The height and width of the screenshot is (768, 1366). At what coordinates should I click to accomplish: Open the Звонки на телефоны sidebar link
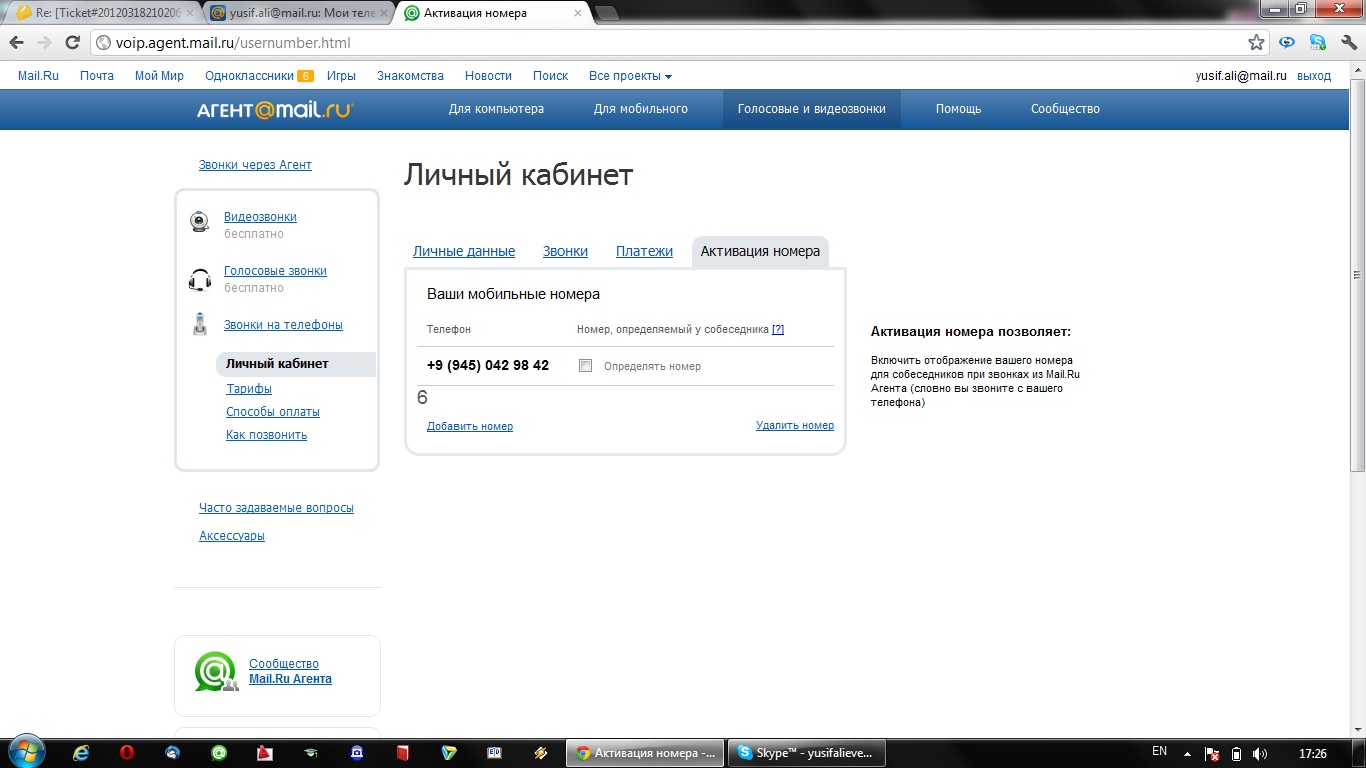(283, 325)
